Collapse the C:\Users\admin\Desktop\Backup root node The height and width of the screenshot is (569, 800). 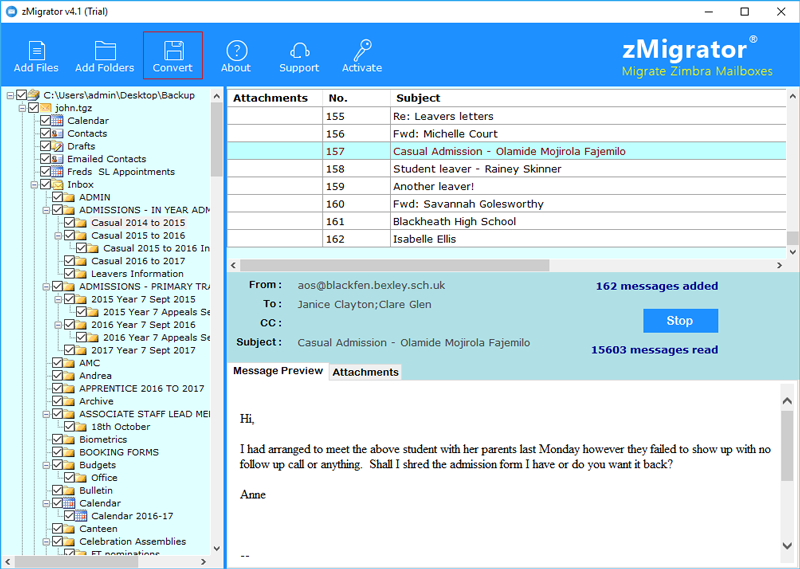[10, 95]
